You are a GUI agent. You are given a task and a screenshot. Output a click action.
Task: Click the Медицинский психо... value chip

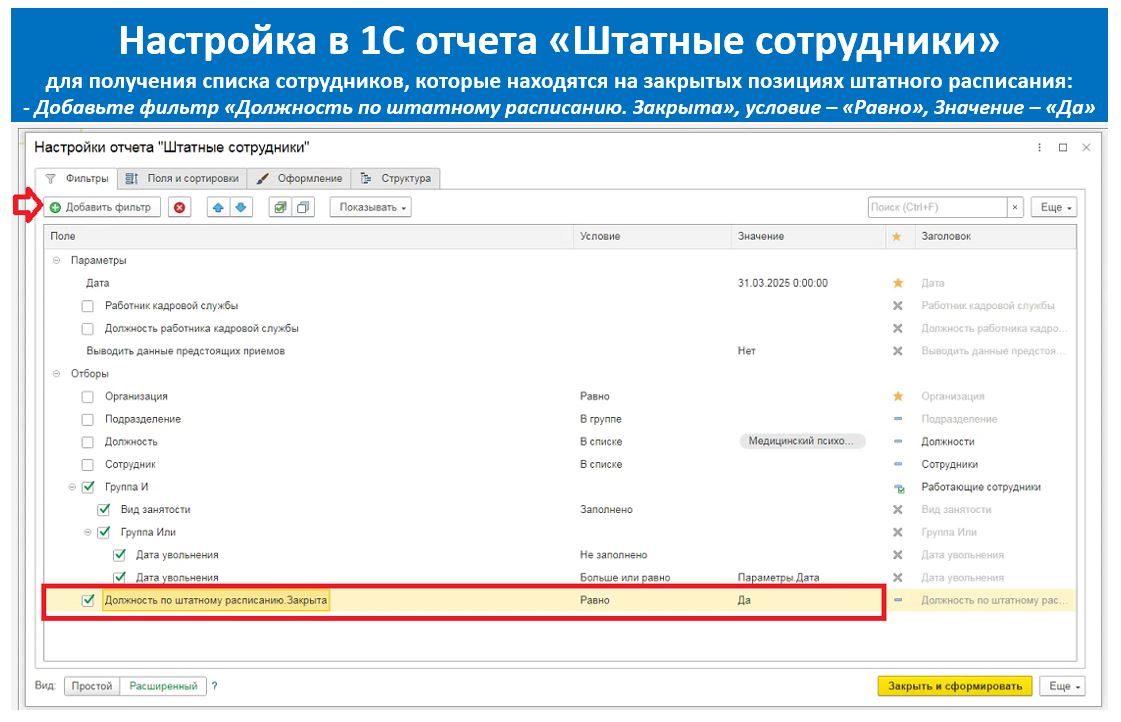coord(802,441)
